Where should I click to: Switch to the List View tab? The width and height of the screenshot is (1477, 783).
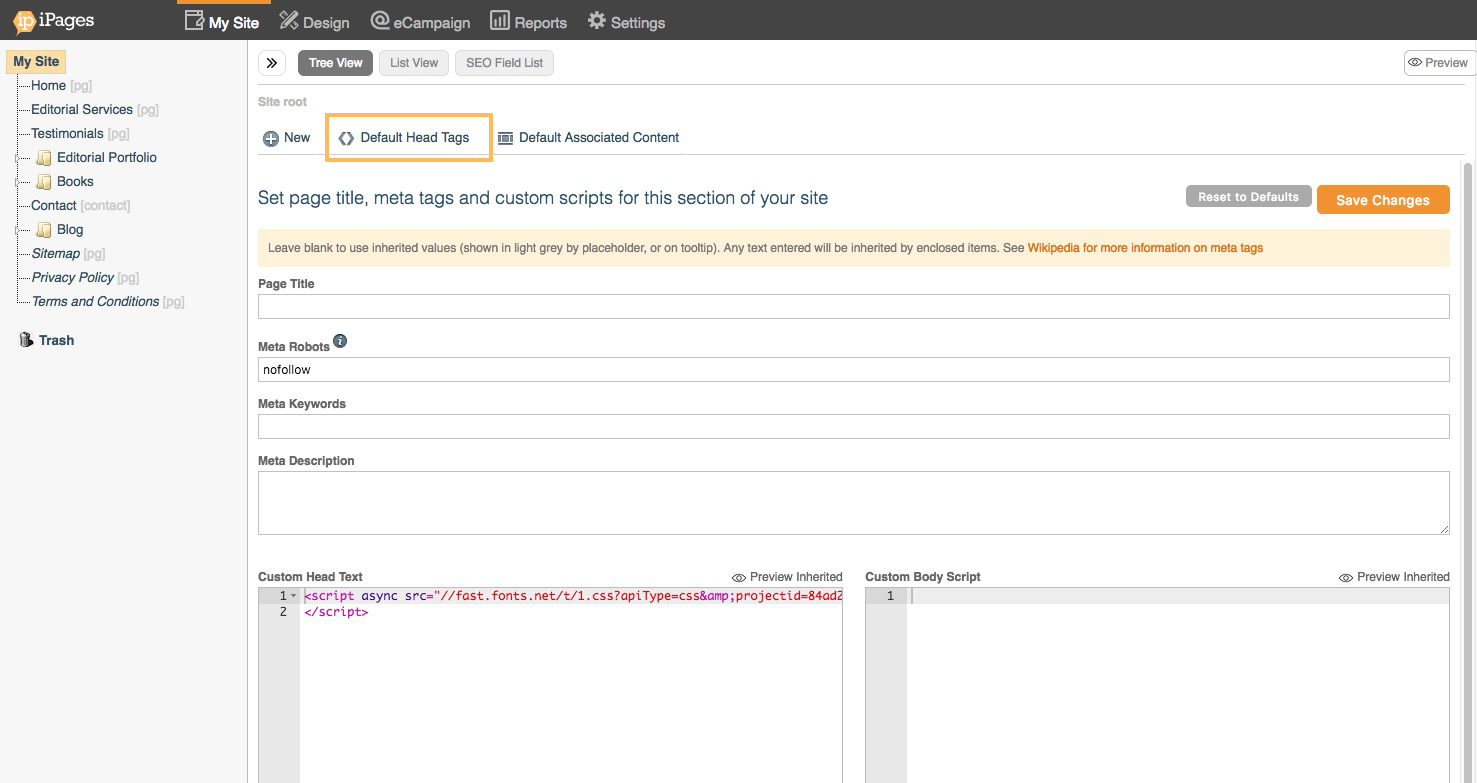(x=414, y=63)
